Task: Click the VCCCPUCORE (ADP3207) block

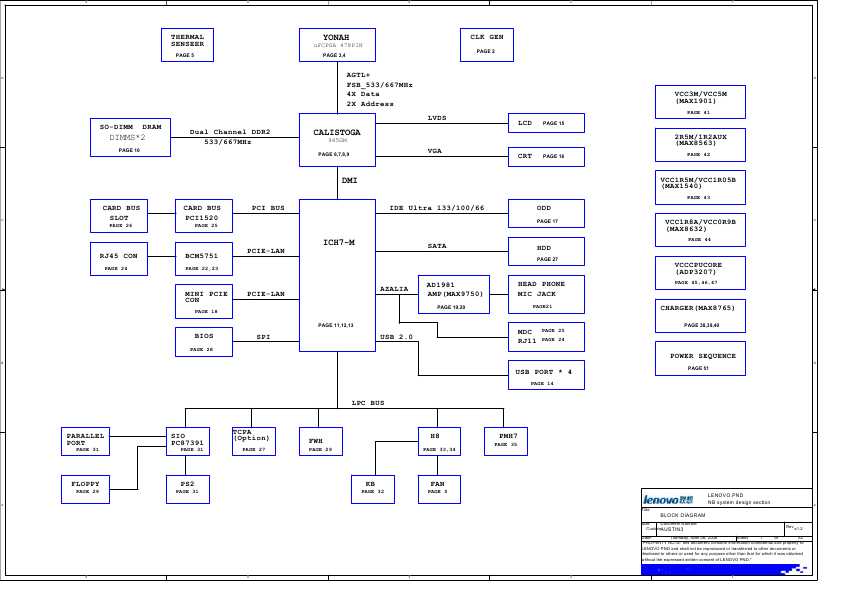Action: [700, 273]
